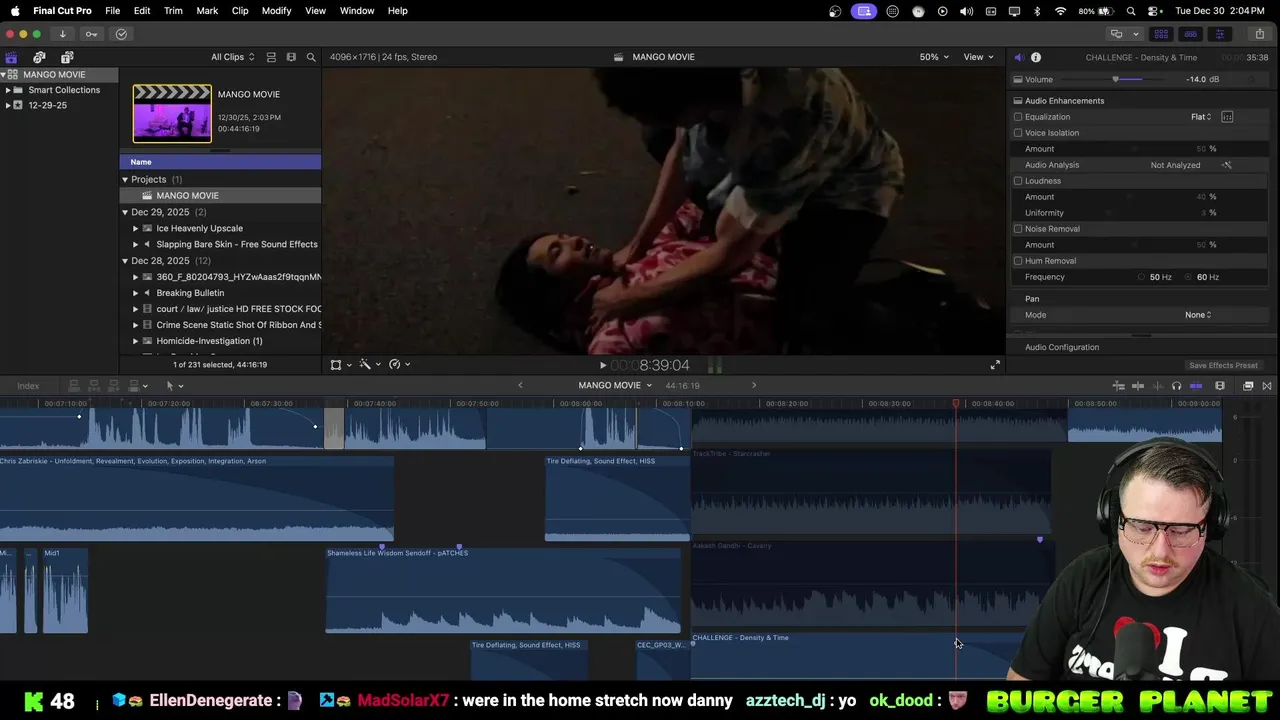Open macOS Spotlight search
The width and height of the screenshot is (1280, 720).
(x=1131, y=11)
